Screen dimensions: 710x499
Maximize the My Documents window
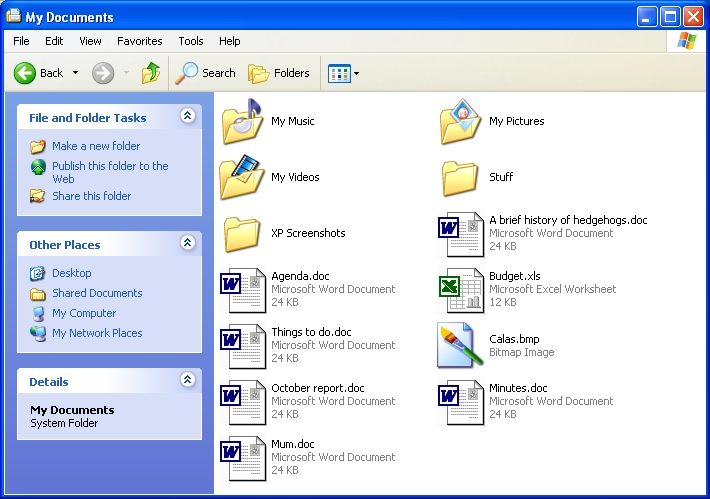[670, 17]
